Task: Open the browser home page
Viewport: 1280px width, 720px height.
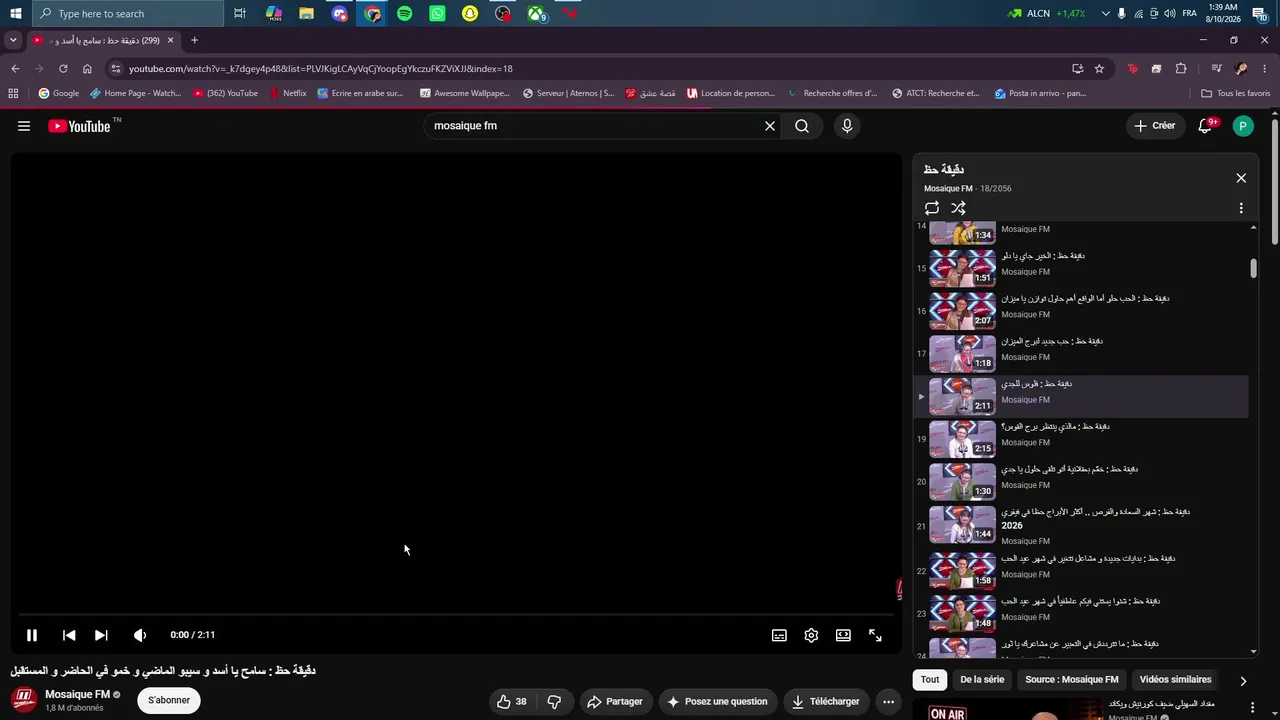Action: [87, 69]
